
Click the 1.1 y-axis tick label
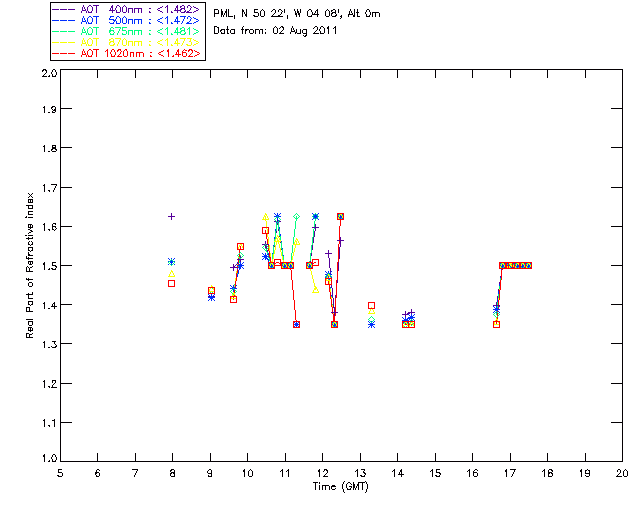(x=49, y=423)
